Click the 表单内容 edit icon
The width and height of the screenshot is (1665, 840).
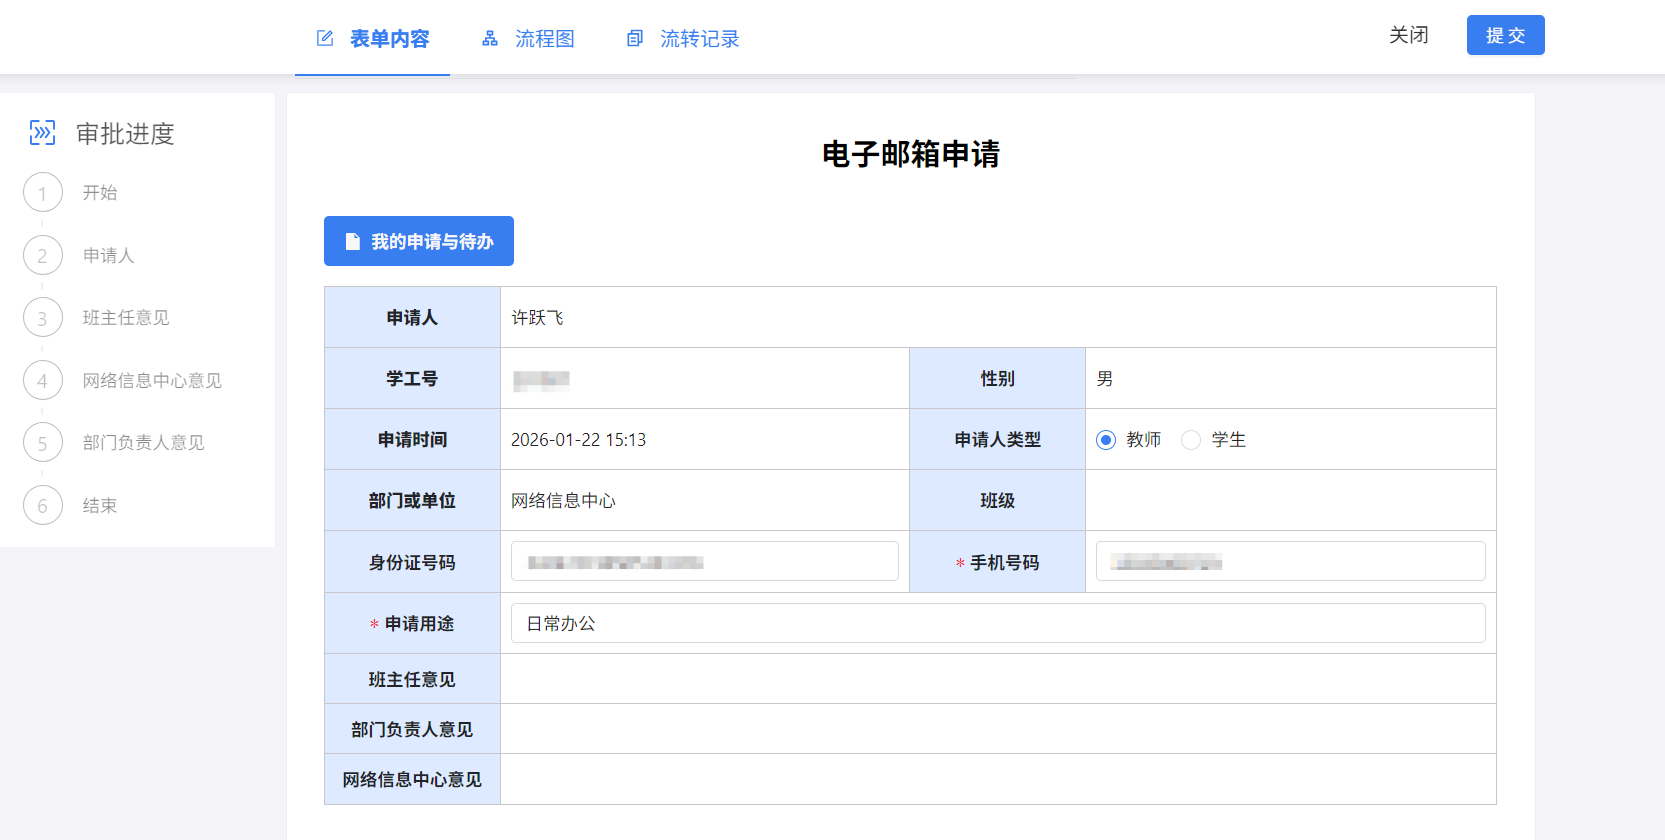pos(325,39)
